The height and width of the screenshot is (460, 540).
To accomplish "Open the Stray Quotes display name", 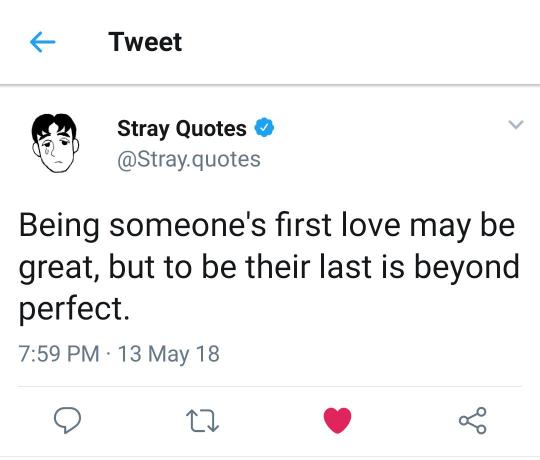I will 182,128.
